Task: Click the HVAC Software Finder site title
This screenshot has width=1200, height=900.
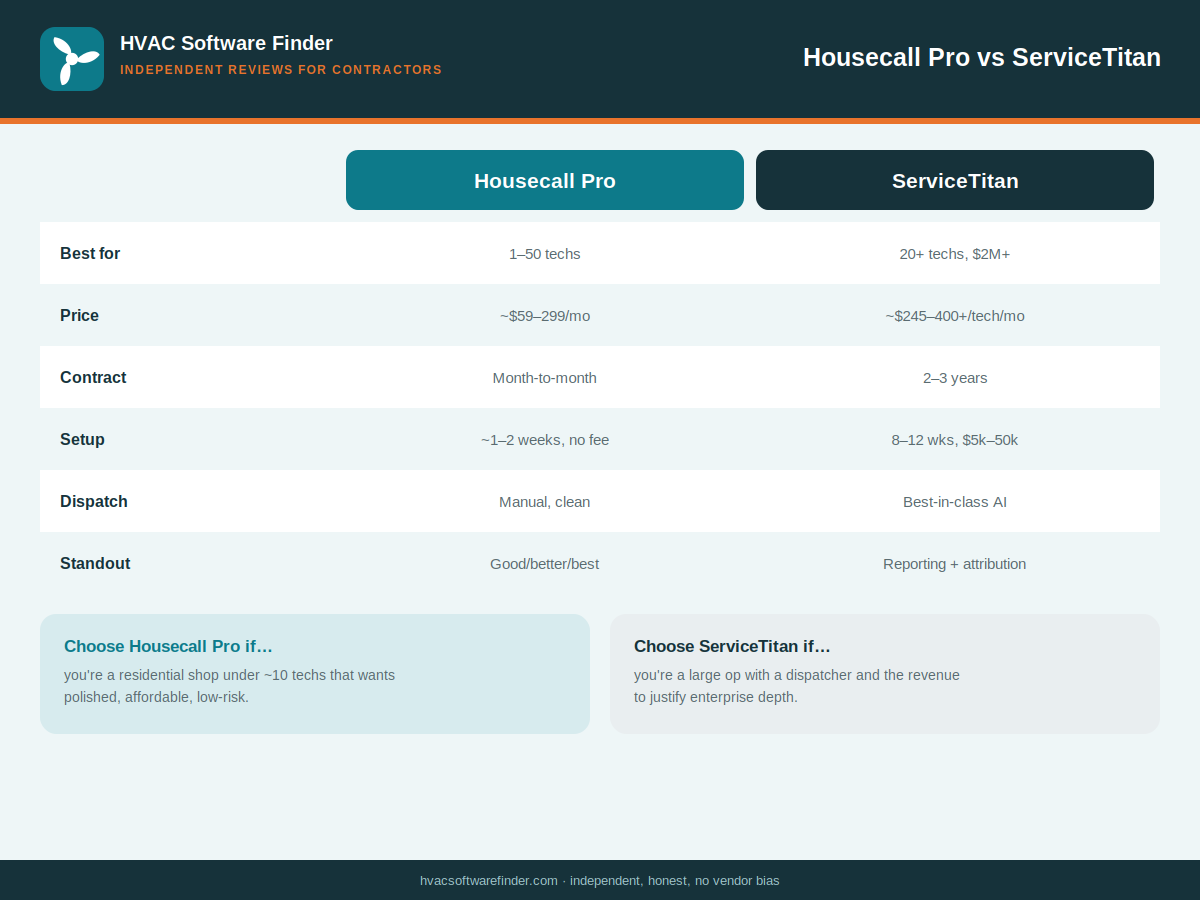Action: [226, 43]
